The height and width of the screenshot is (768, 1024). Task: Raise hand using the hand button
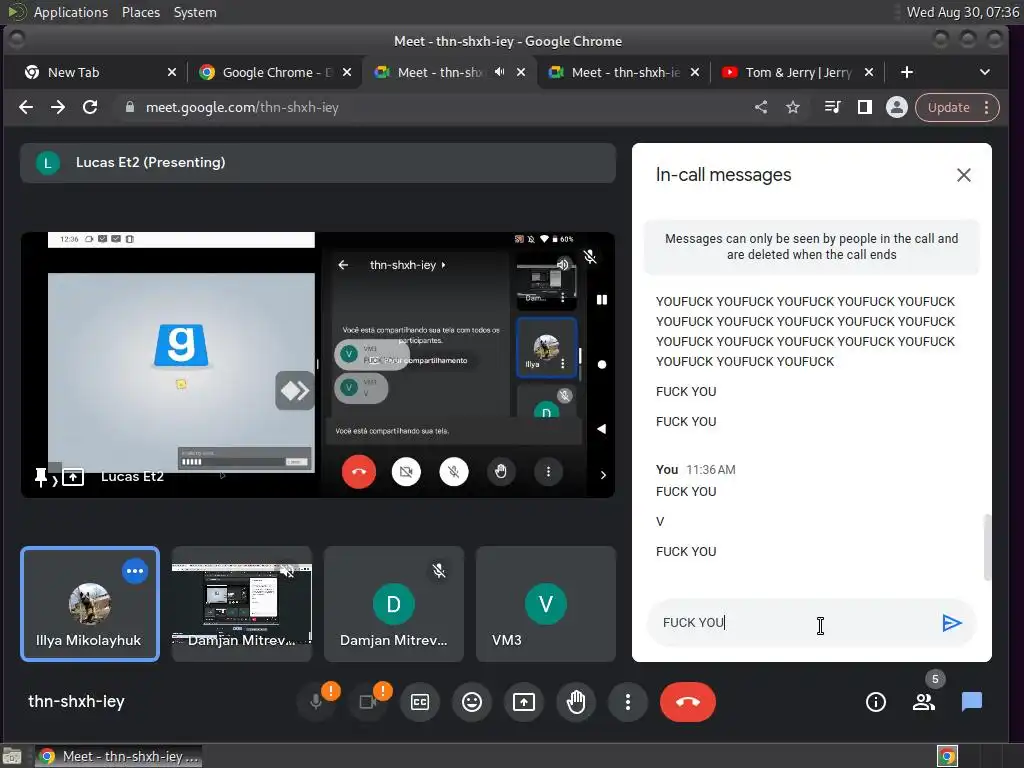[x=576, y=702]
